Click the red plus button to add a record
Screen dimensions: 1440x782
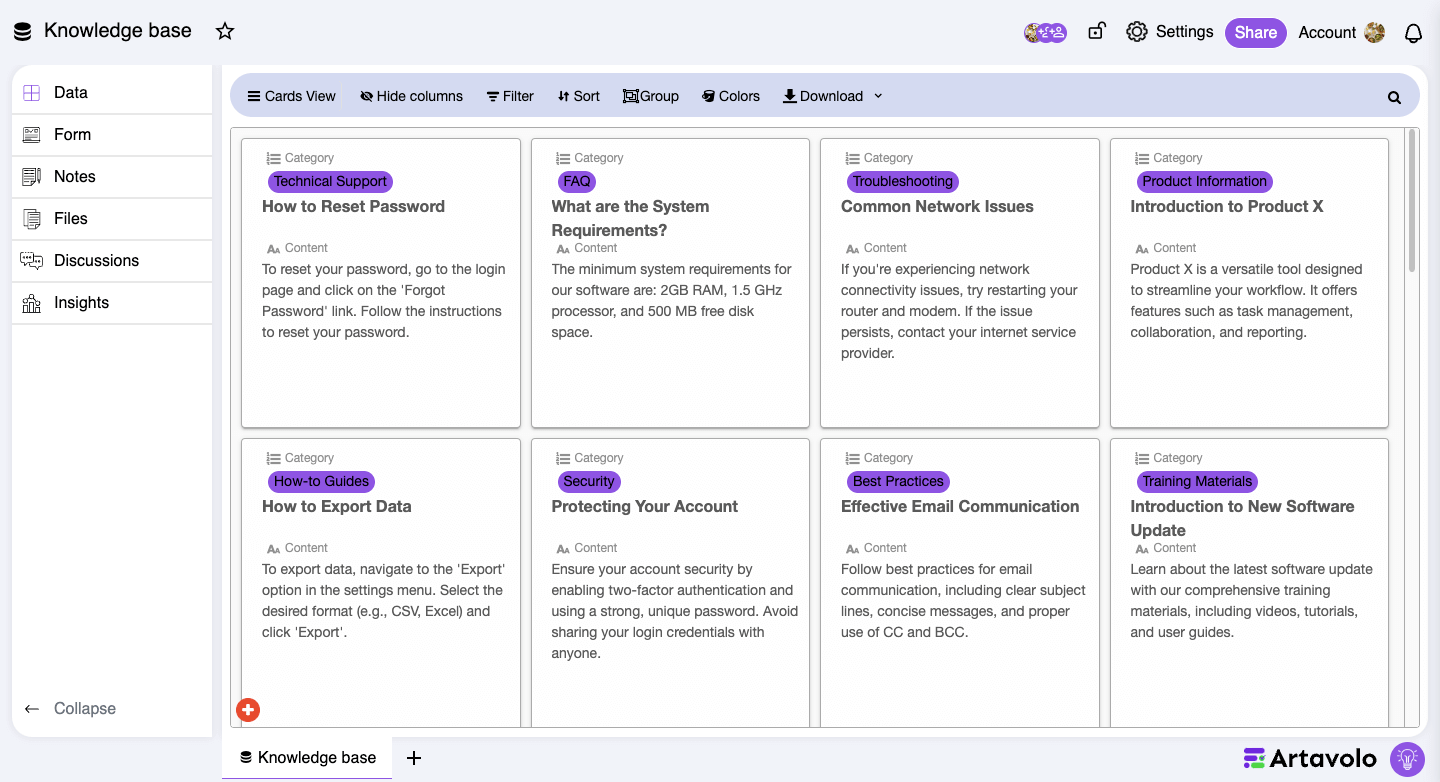(x=248, y=710)
